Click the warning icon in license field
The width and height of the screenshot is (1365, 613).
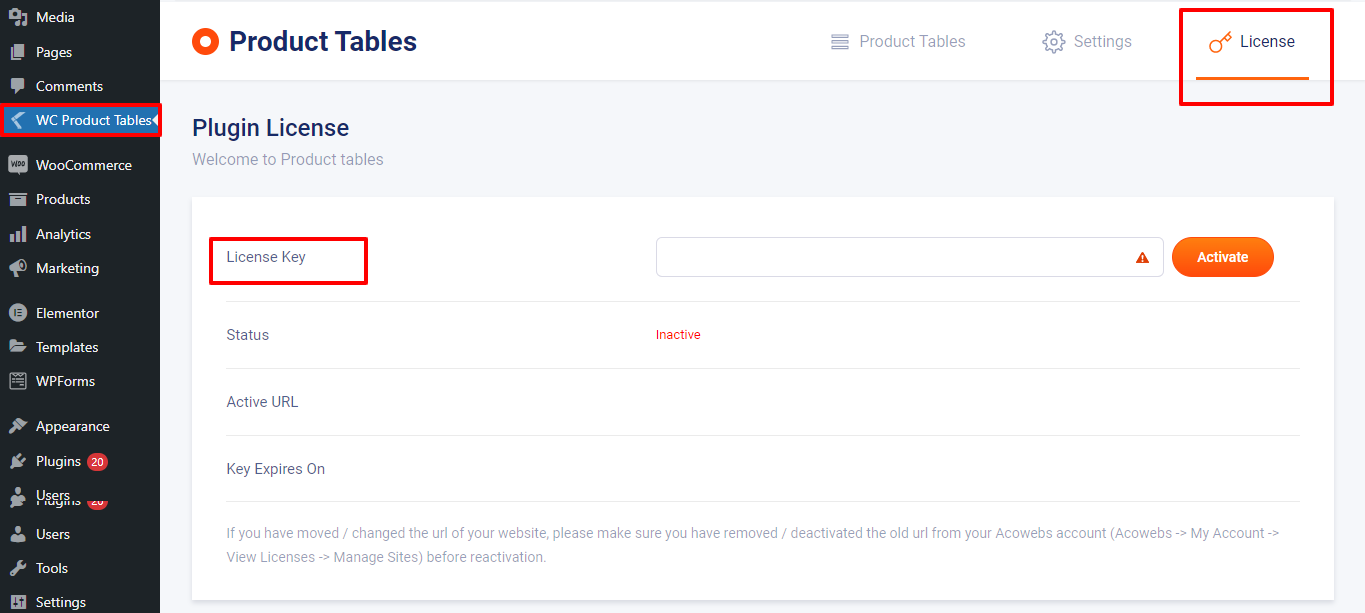pos(1142,257)
